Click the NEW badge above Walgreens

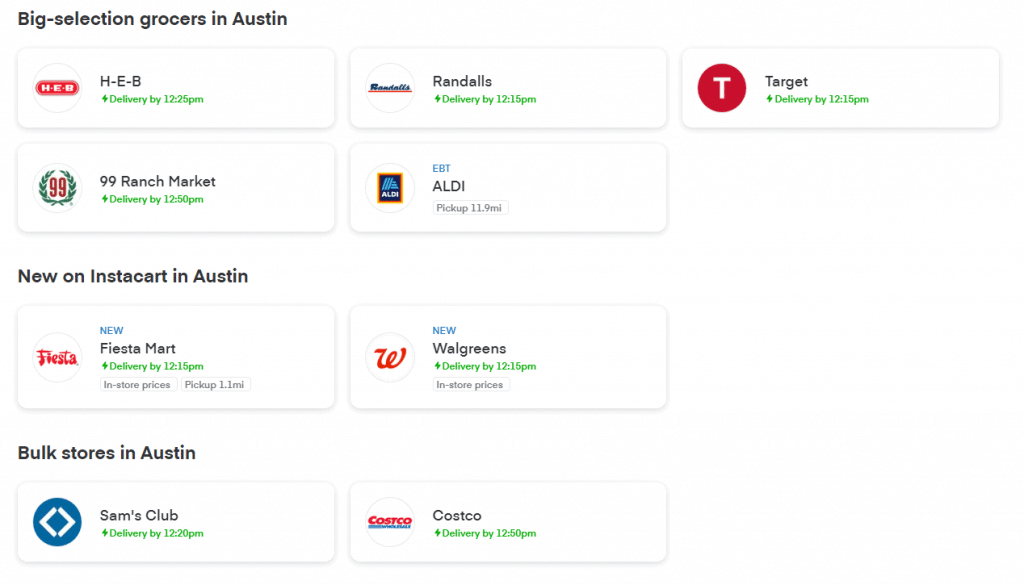pyautogui.click(x=444, y=330)
